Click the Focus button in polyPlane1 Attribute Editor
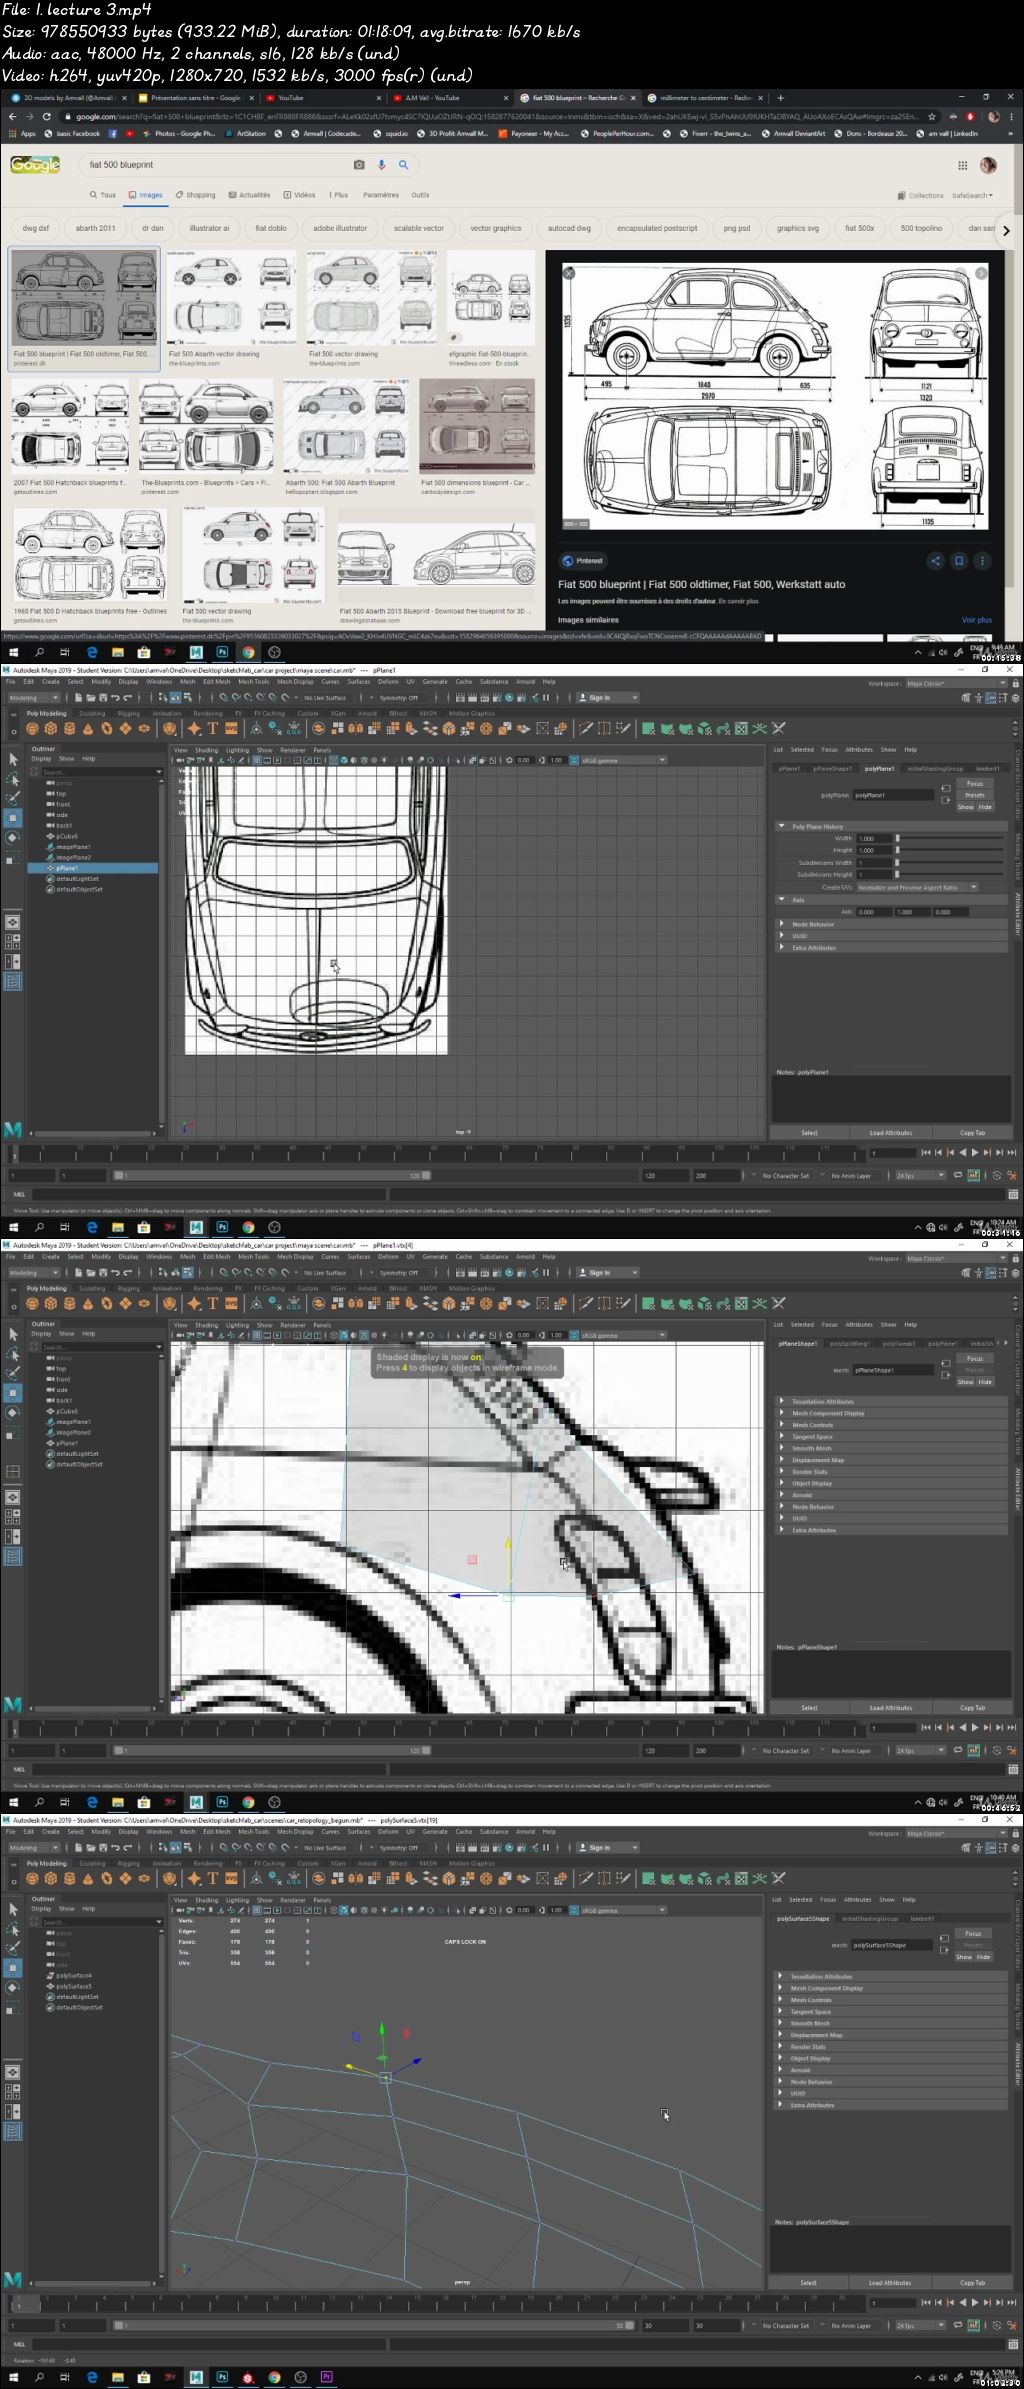Screen dimensions: 1024x2389 click(974, 784)
